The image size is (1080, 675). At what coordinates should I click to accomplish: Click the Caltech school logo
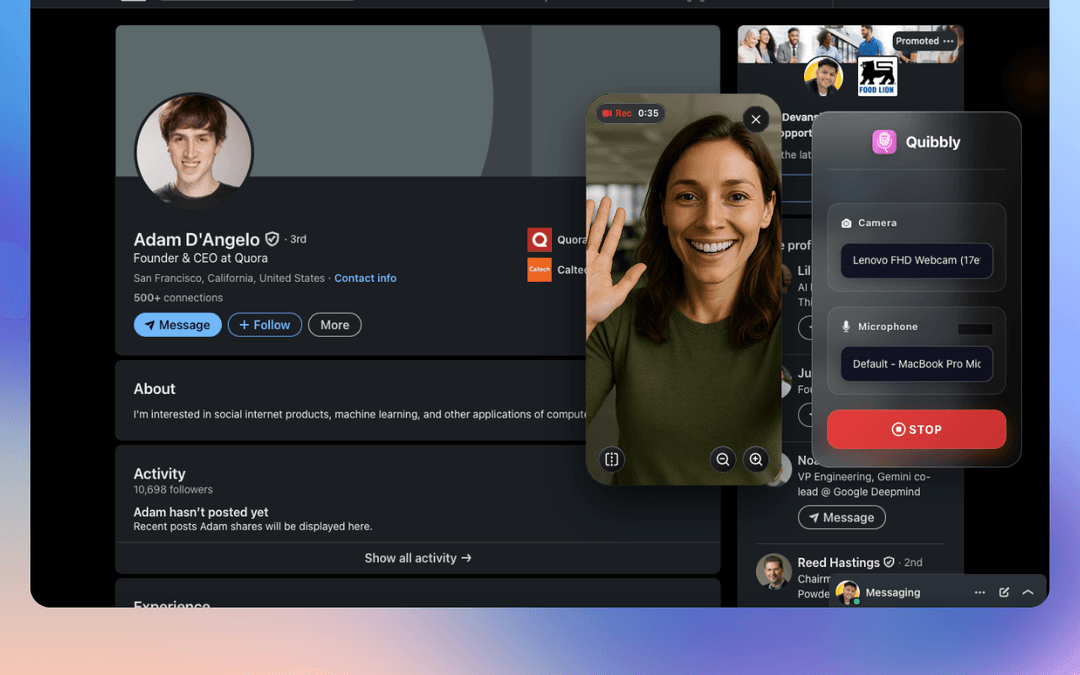tap(539, 270)
